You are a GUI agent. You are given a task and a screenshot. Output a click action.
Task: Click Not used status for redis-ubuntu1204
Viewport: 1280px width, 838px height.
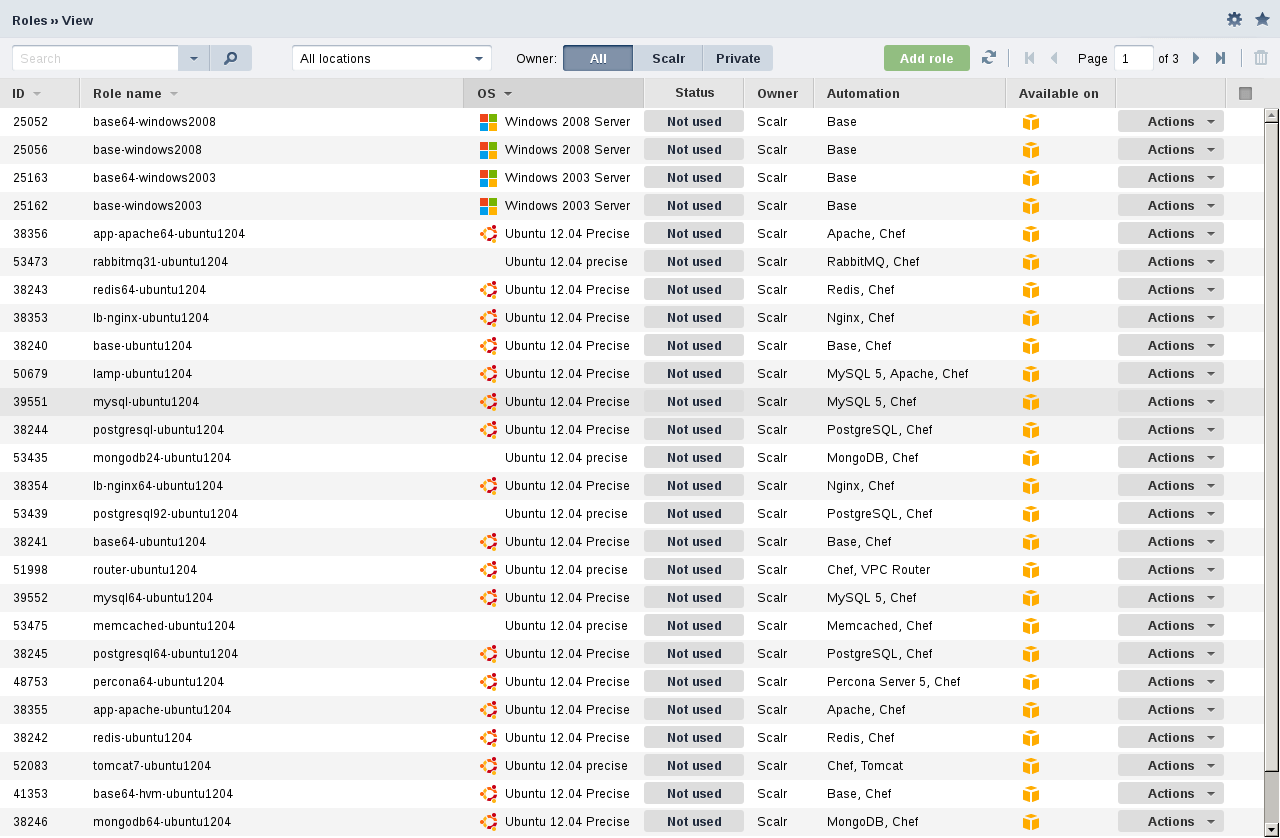tap(694, 738)
